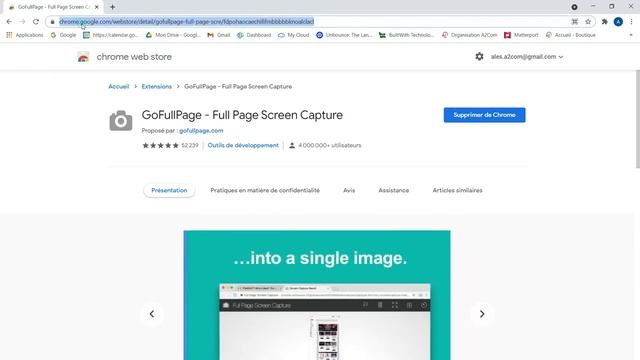This screenshot has height=360, width=640.
Task: Click the Chrome Web Store logo
Action: 83,57
